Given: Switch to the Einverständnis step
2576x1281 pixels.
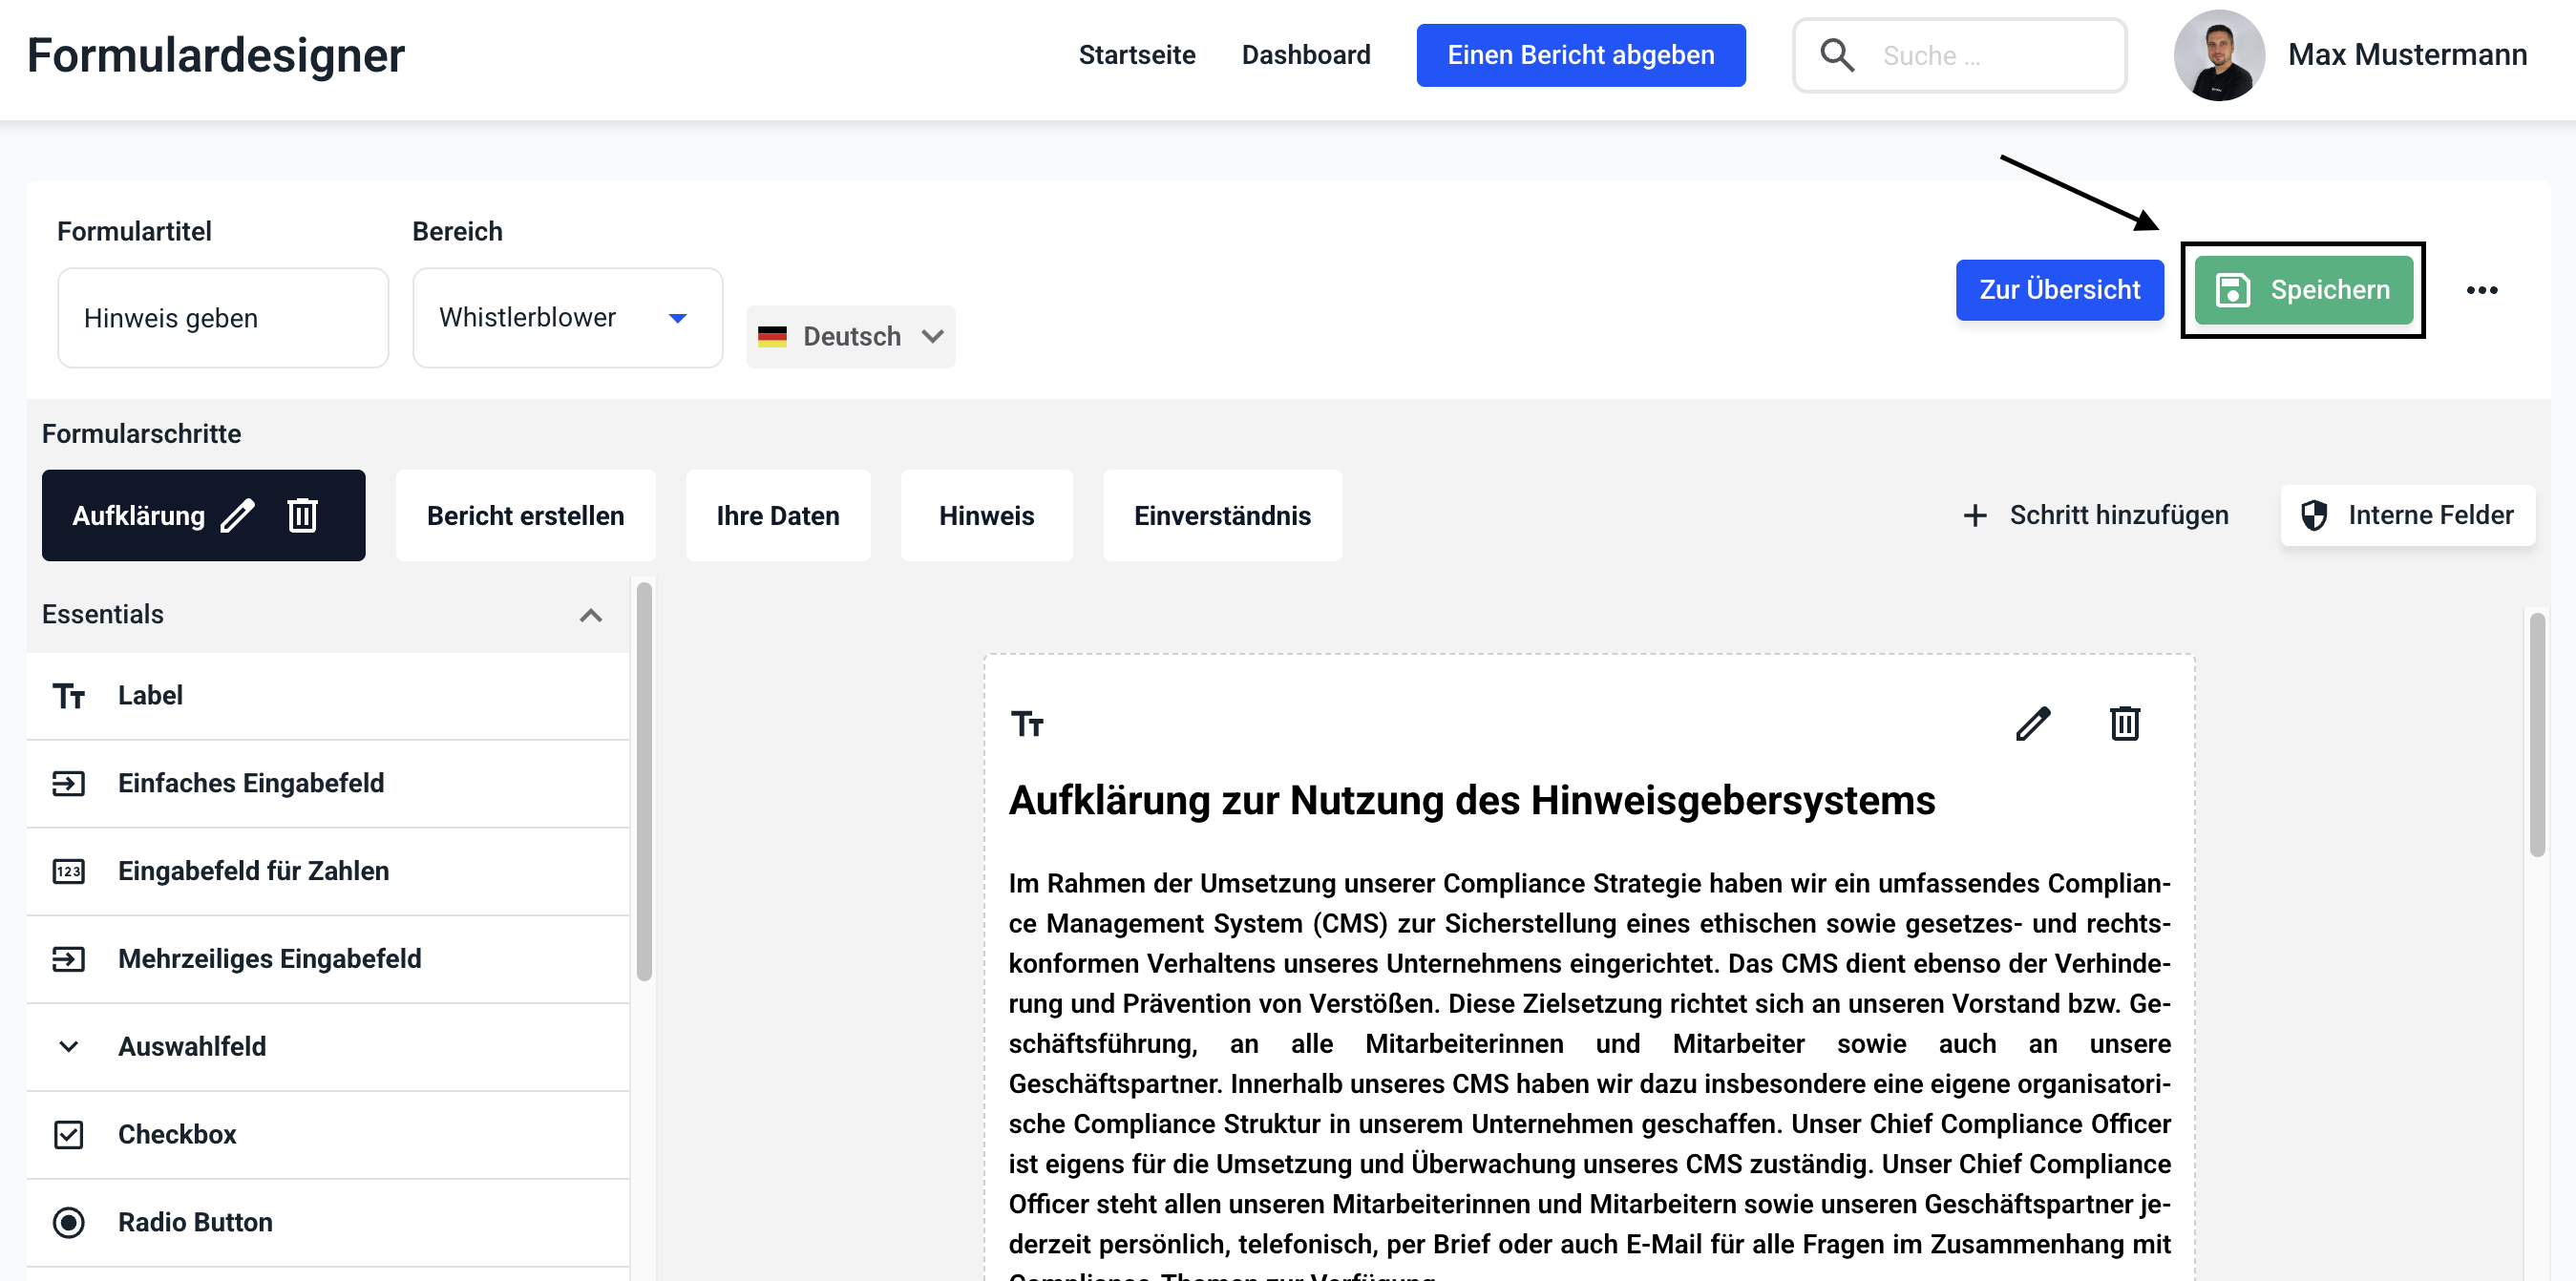Looking at the screenshot, I should coord(1221,515).
